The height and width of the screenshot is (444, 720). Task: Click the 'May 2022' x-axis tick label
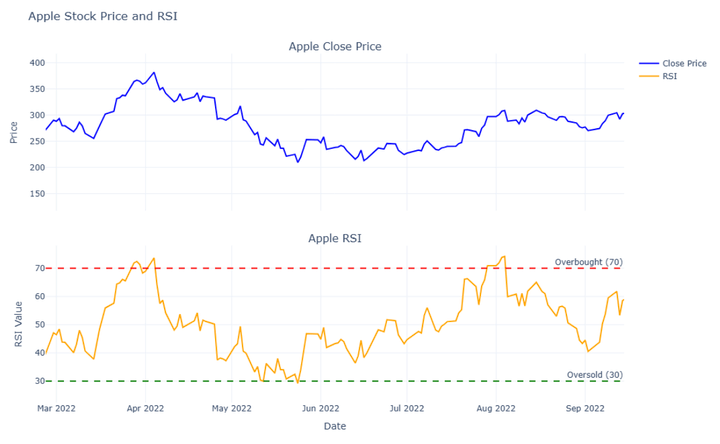pyautogui.click(x=233, y=408)
